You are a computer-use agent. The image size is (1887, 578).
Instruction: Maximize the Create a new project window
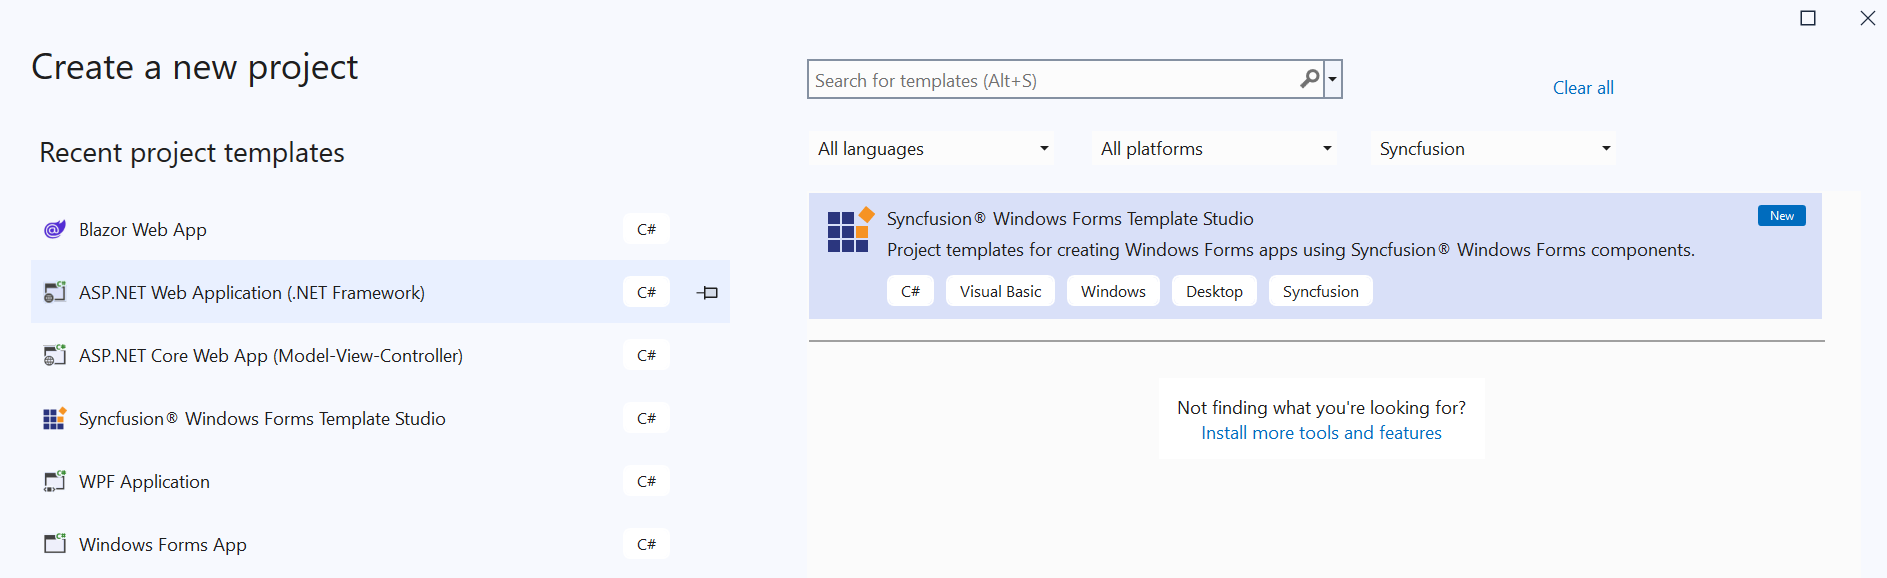pyautogui.click(x=1808, y=18)
